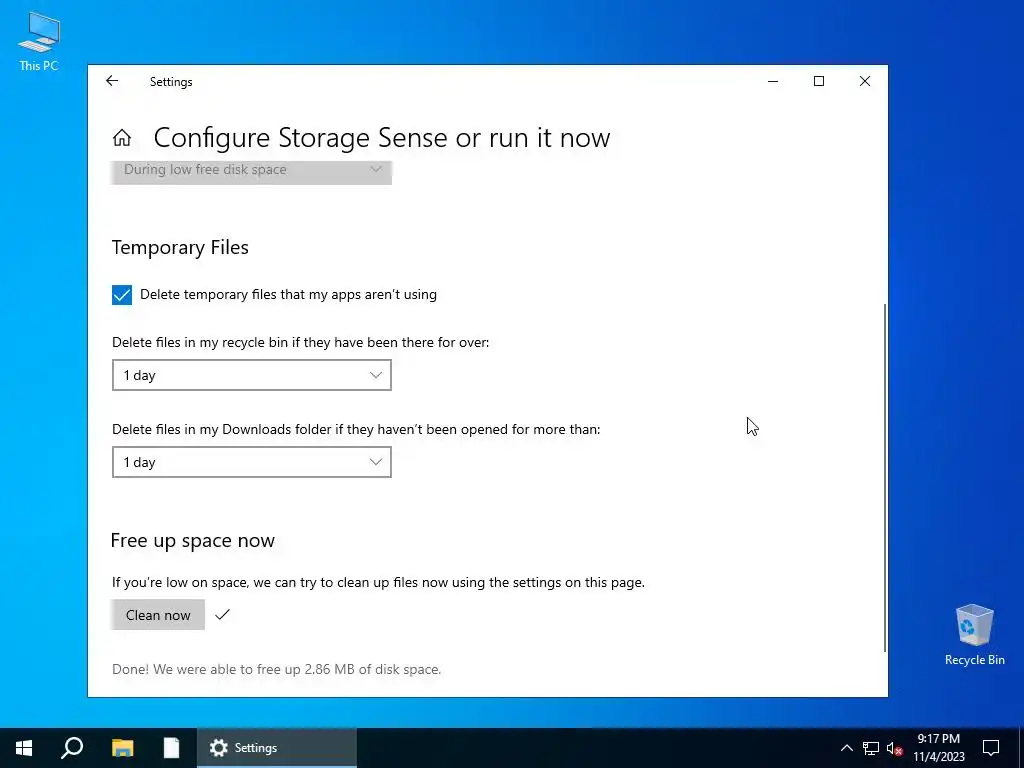Click the blank document taskbar icon
This screenshot has height=768, width=1024.
click(172, 748)
